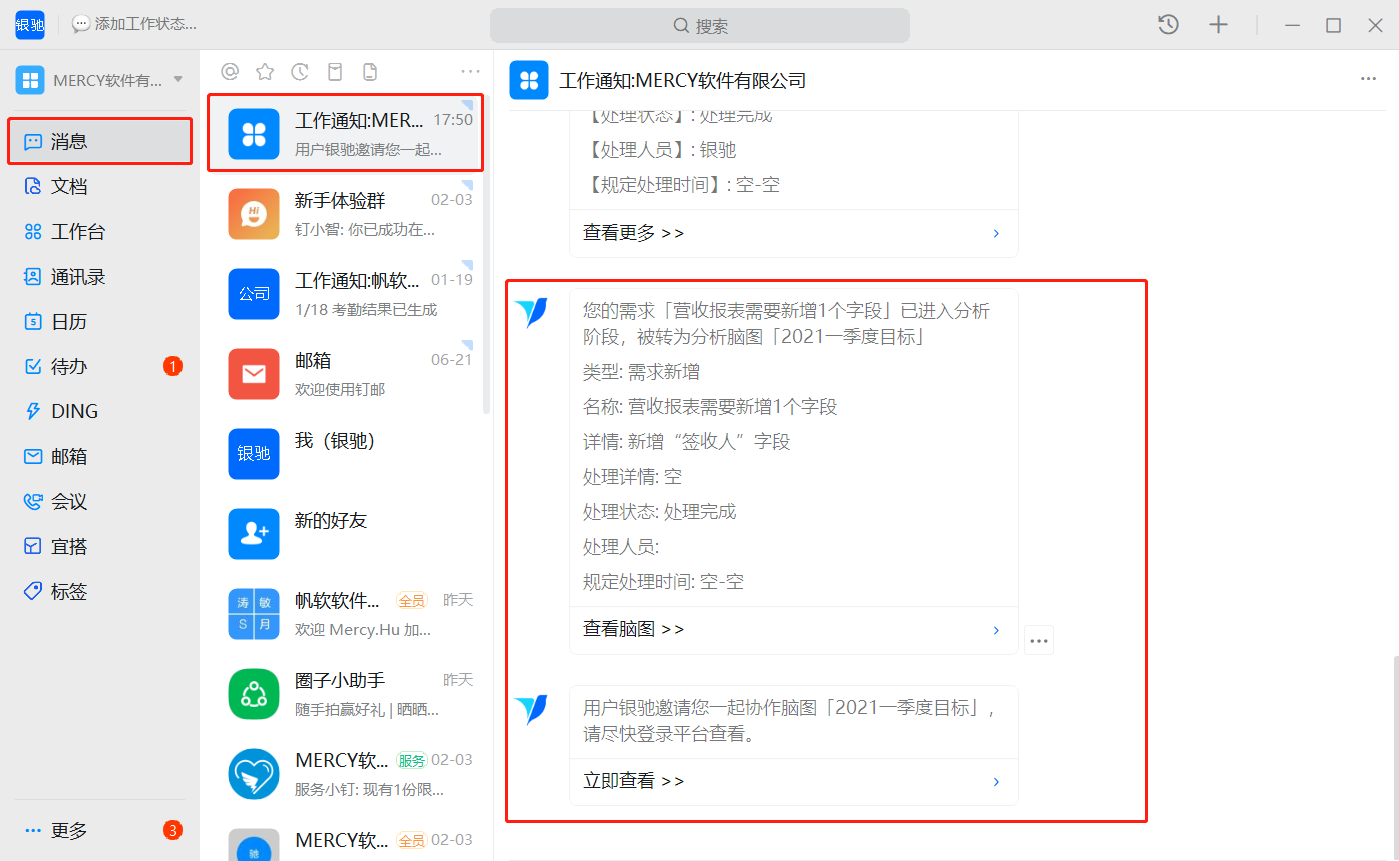1399x861 pixels.
Task: Focus the 搜索 search box
Action: [700, 26]
